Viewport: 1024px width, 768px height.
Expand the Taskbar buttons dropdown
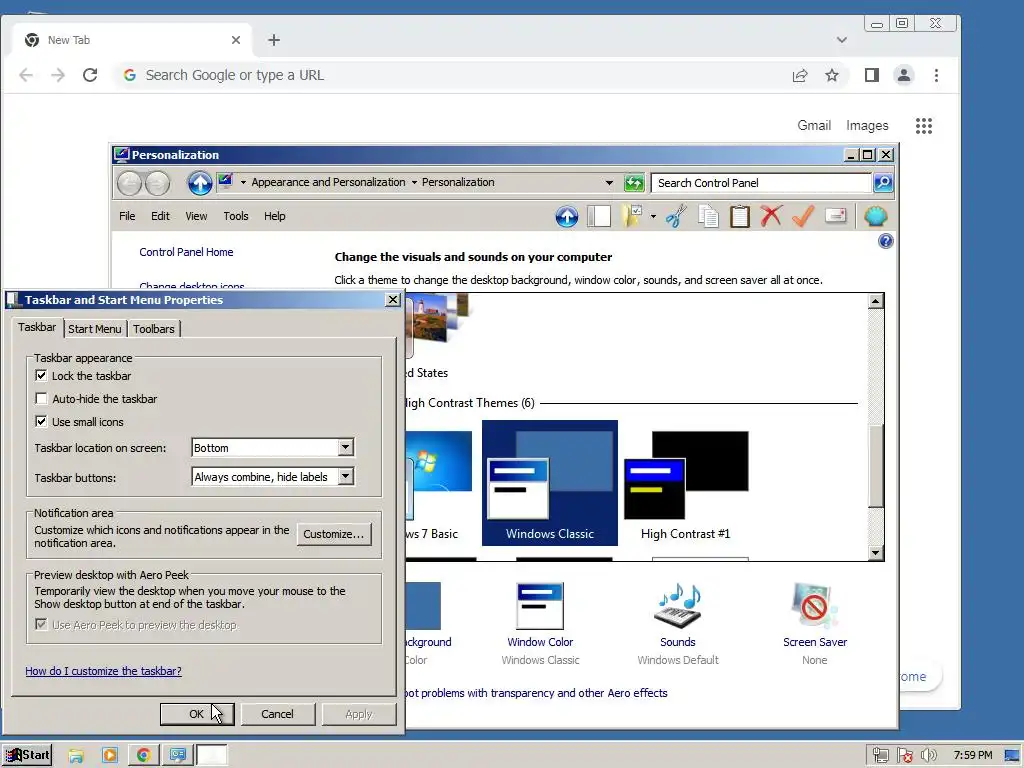click(345, 477)
